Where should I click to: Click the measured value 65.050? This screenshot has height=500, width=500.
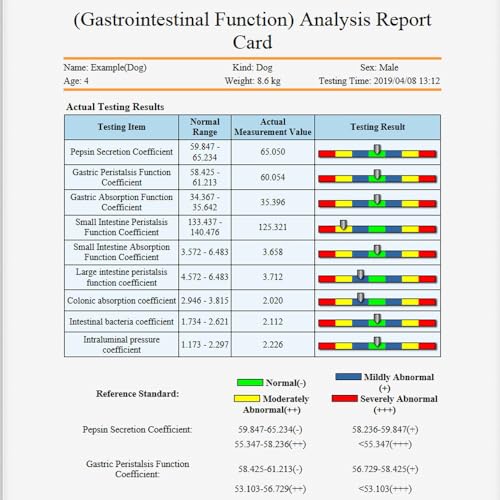coord(273,152)
